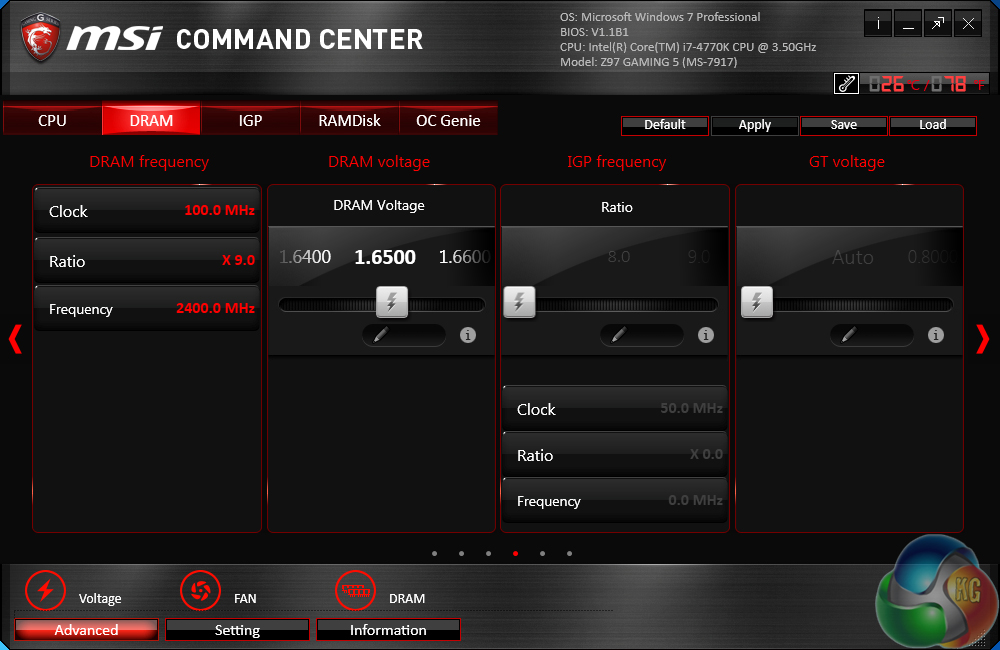The height and width of the screenshot is (650, 1000).
Task: Go to previous page with left arrow
Action: pyautogui.click(x=15, y=339)
